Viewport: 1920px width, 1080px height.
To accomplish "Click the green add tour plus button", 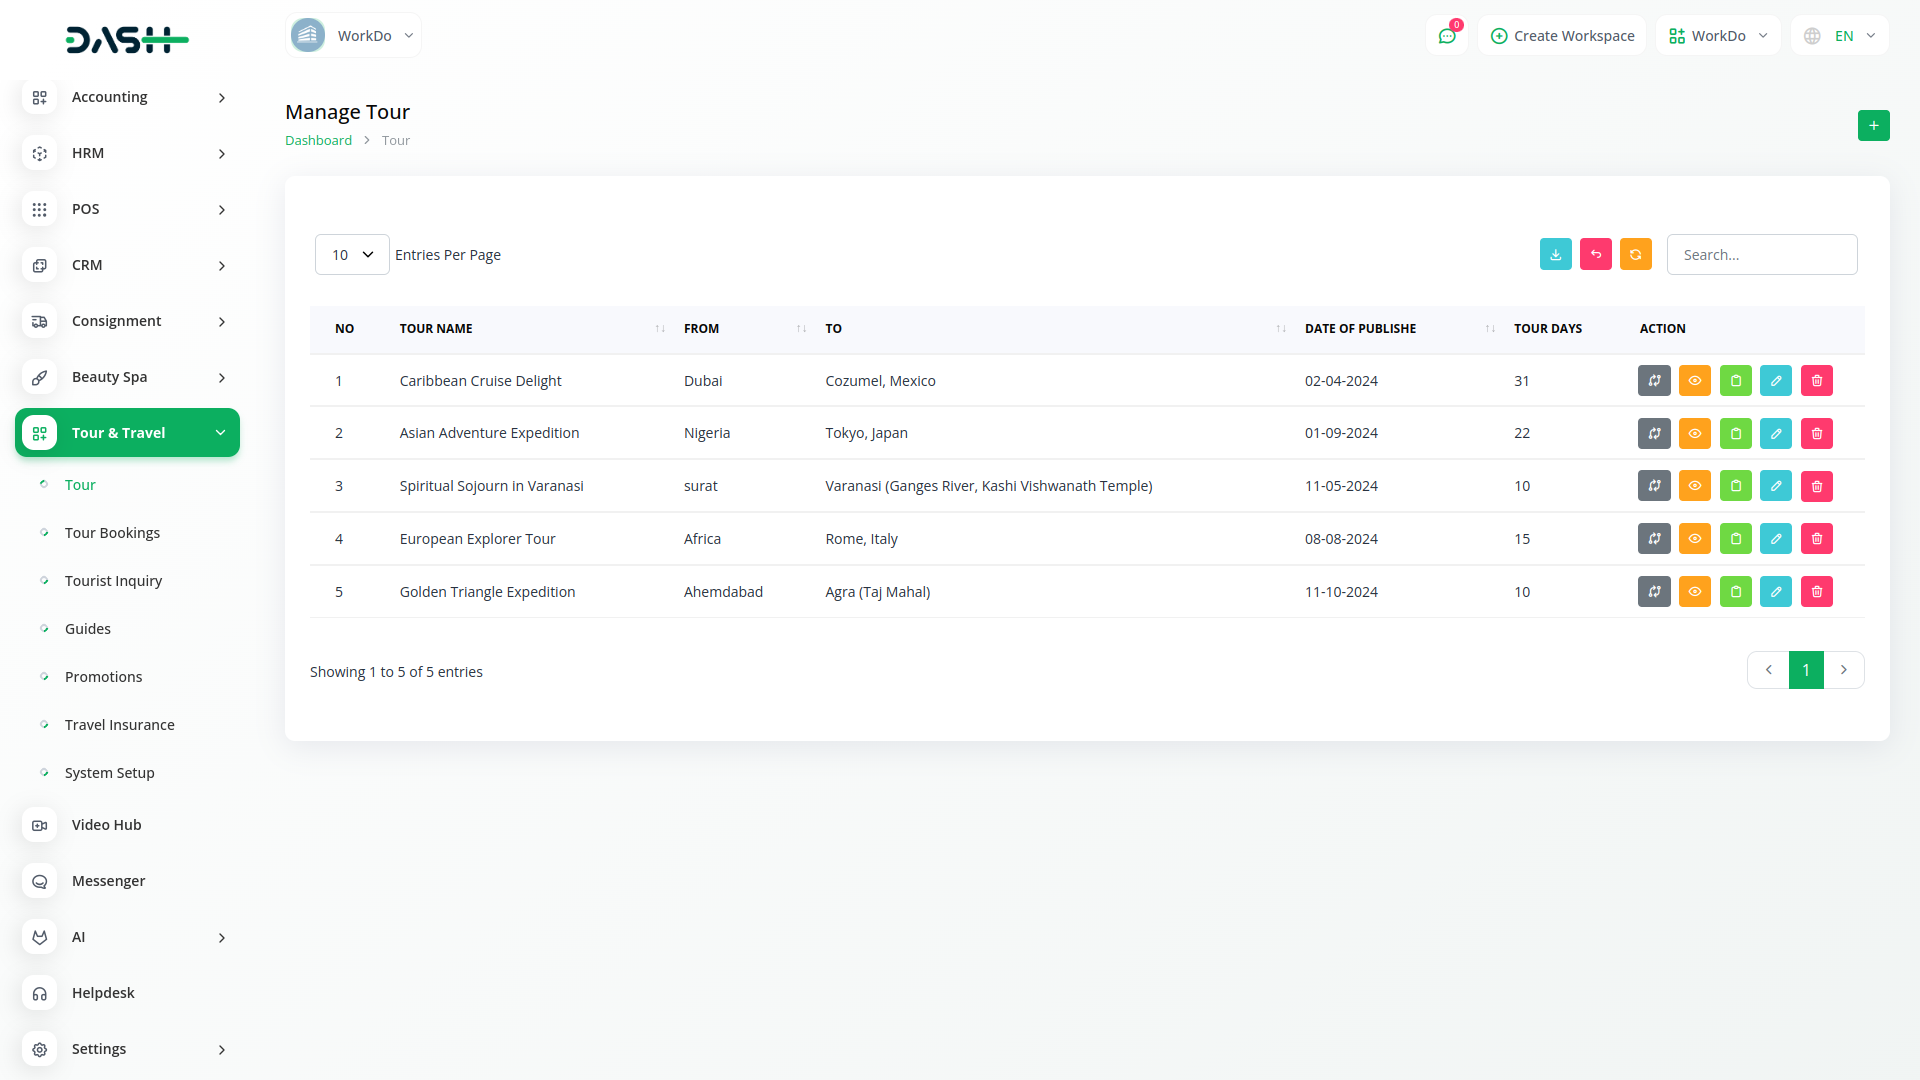I will point(1873,126).
